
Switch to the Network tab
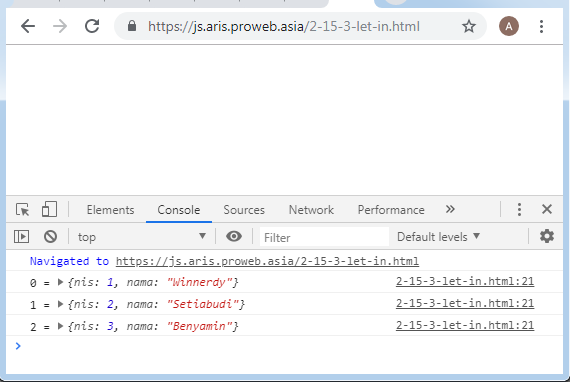coord(311,210)
